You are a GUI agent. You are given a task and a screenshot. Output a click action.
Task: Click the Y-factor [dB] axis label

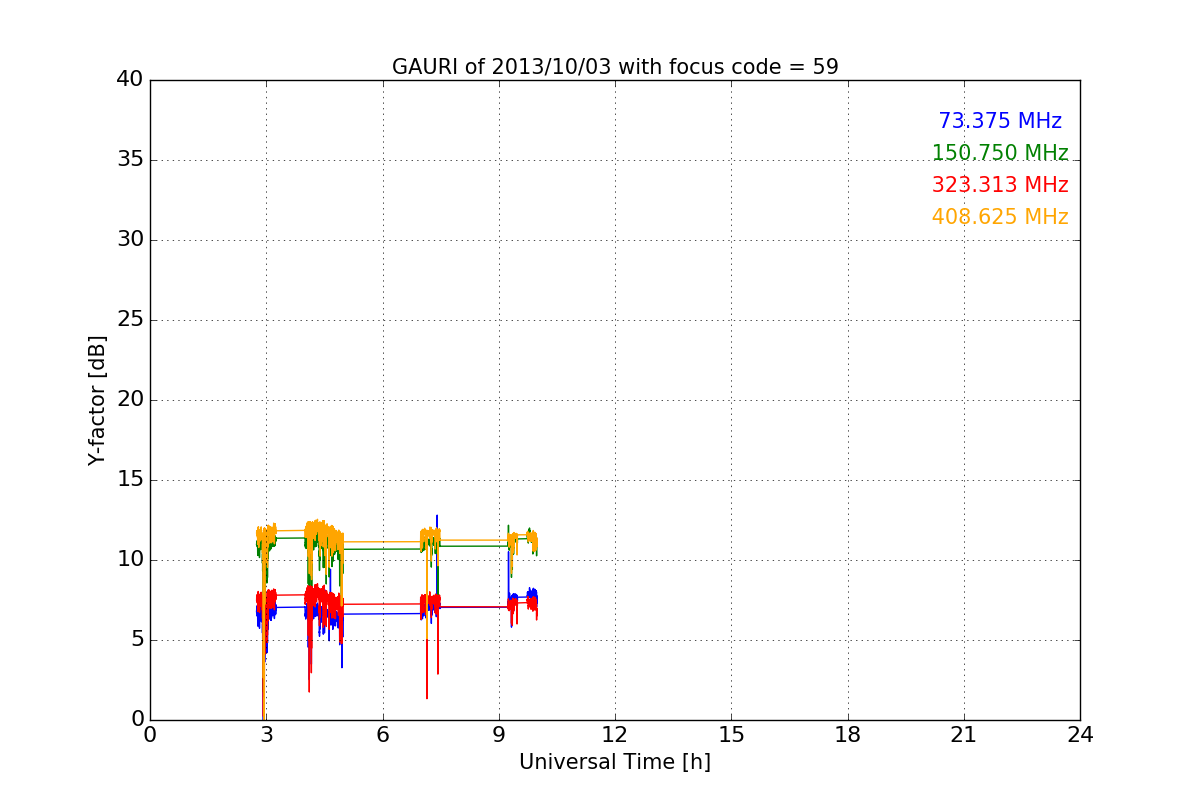tap(97, 400)
